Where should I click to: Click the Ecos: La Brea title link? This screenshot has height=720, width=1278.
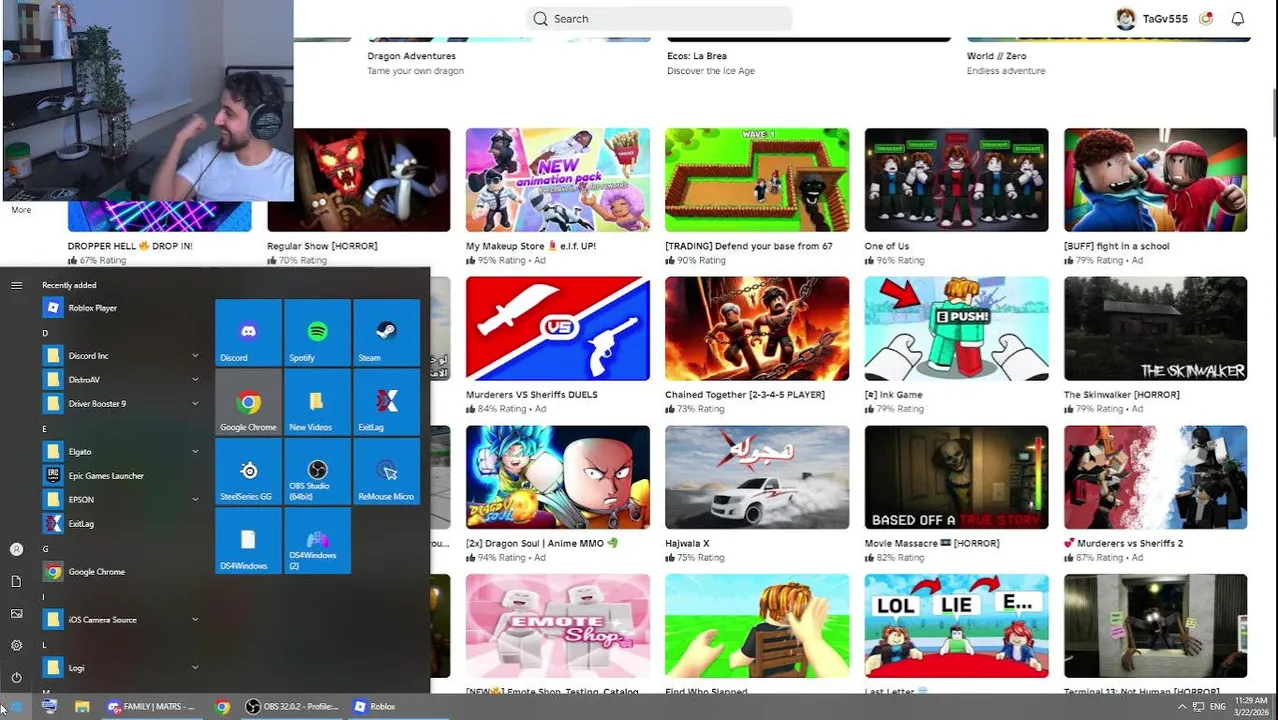click(x=697, y=56)
